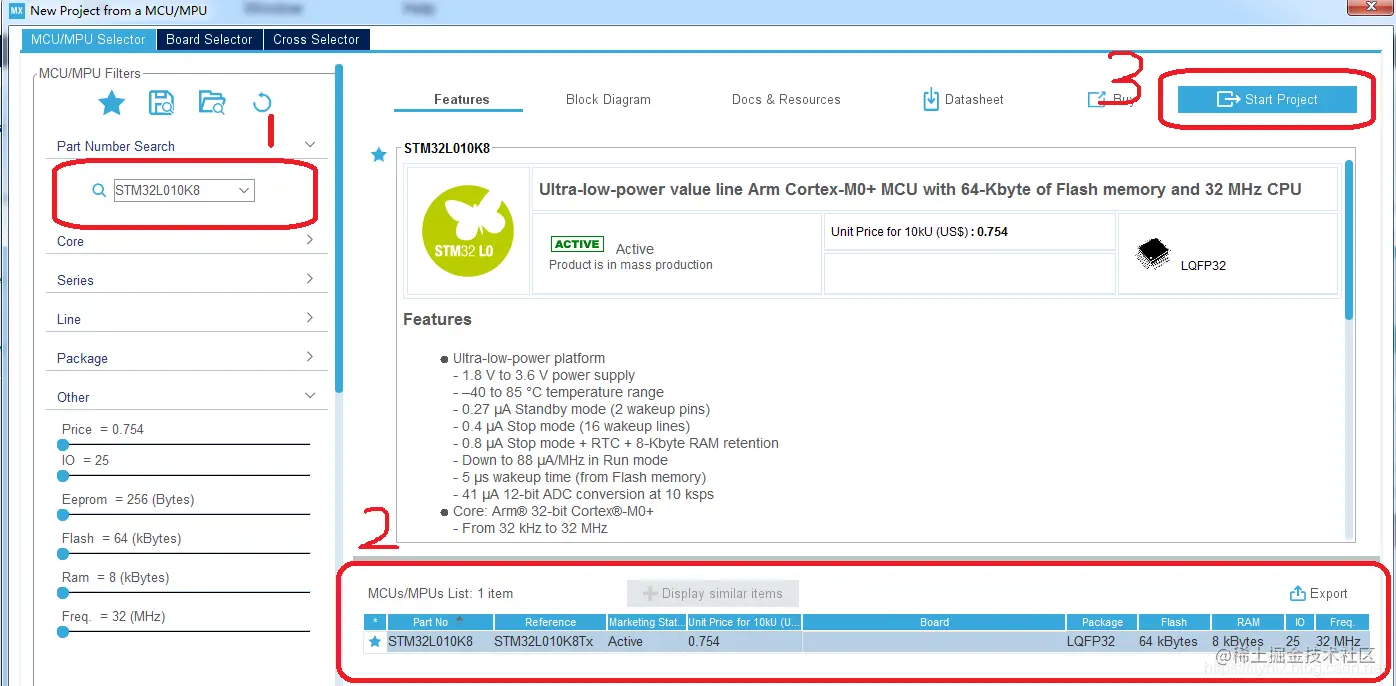Click the LQFP32 package chip icon
Viewport: 1396px width, 686px height.
click(1154, 254)
